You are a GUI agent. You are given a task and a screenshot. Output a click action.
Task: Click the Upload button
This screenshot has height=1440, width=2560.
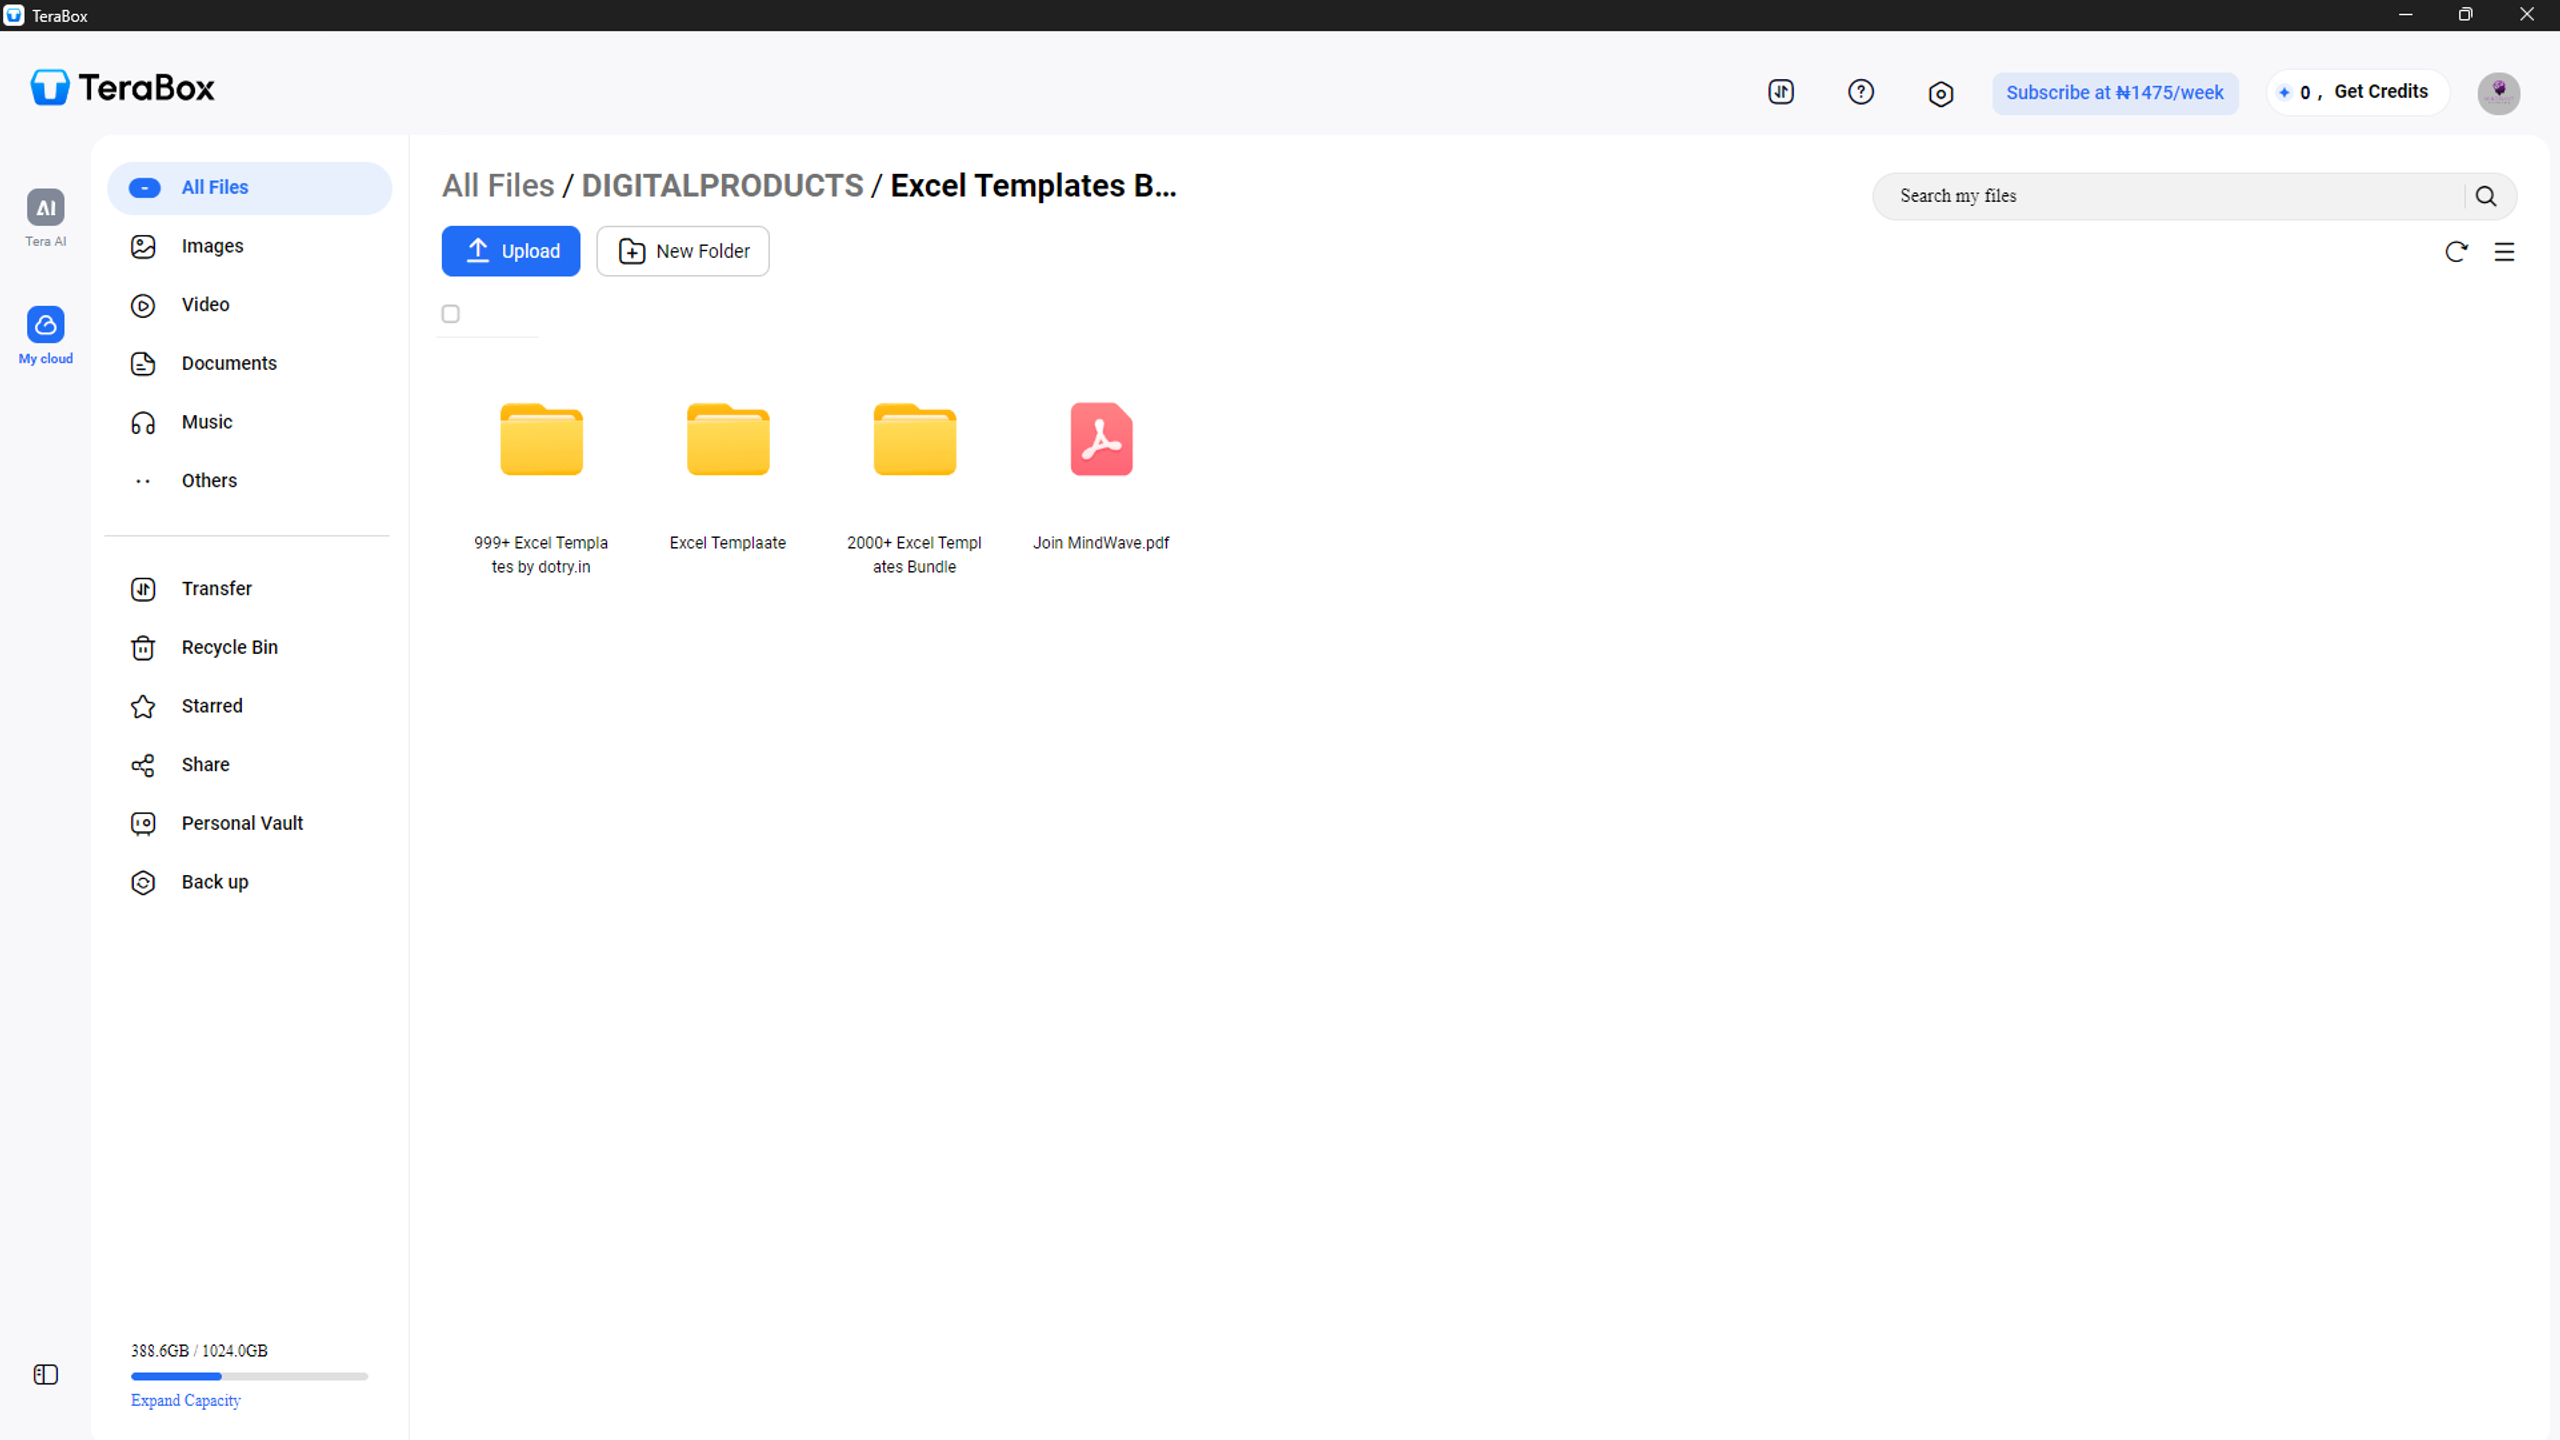(511, 251)
